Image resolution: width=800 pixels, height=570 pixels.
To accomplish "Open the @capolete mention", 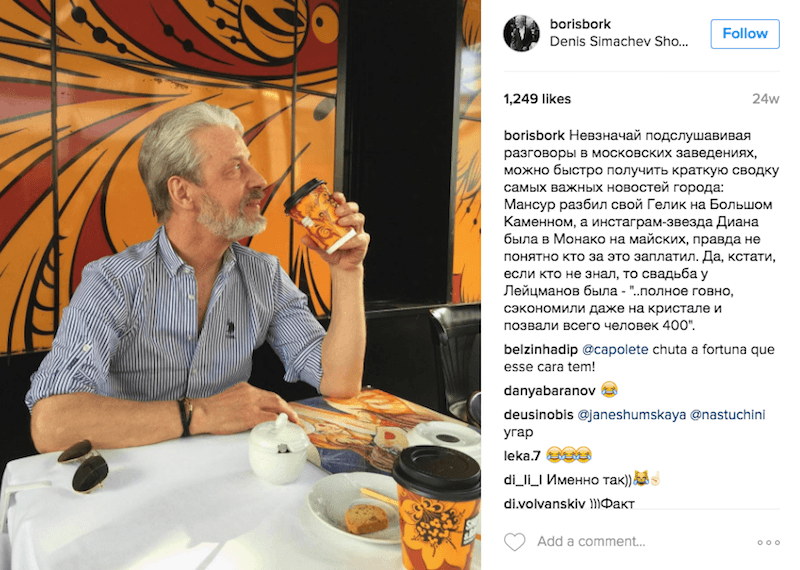I will [615, 350].
